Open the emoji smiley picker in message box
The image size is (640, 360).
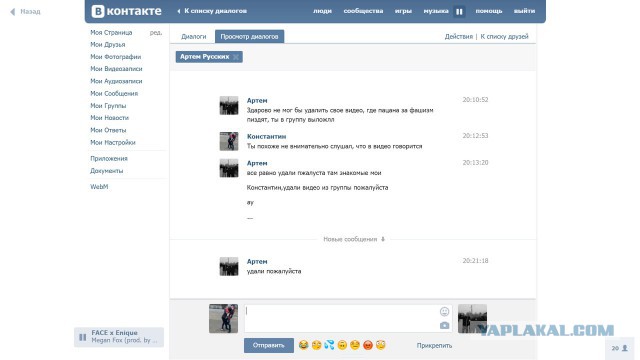coord(444,312)
